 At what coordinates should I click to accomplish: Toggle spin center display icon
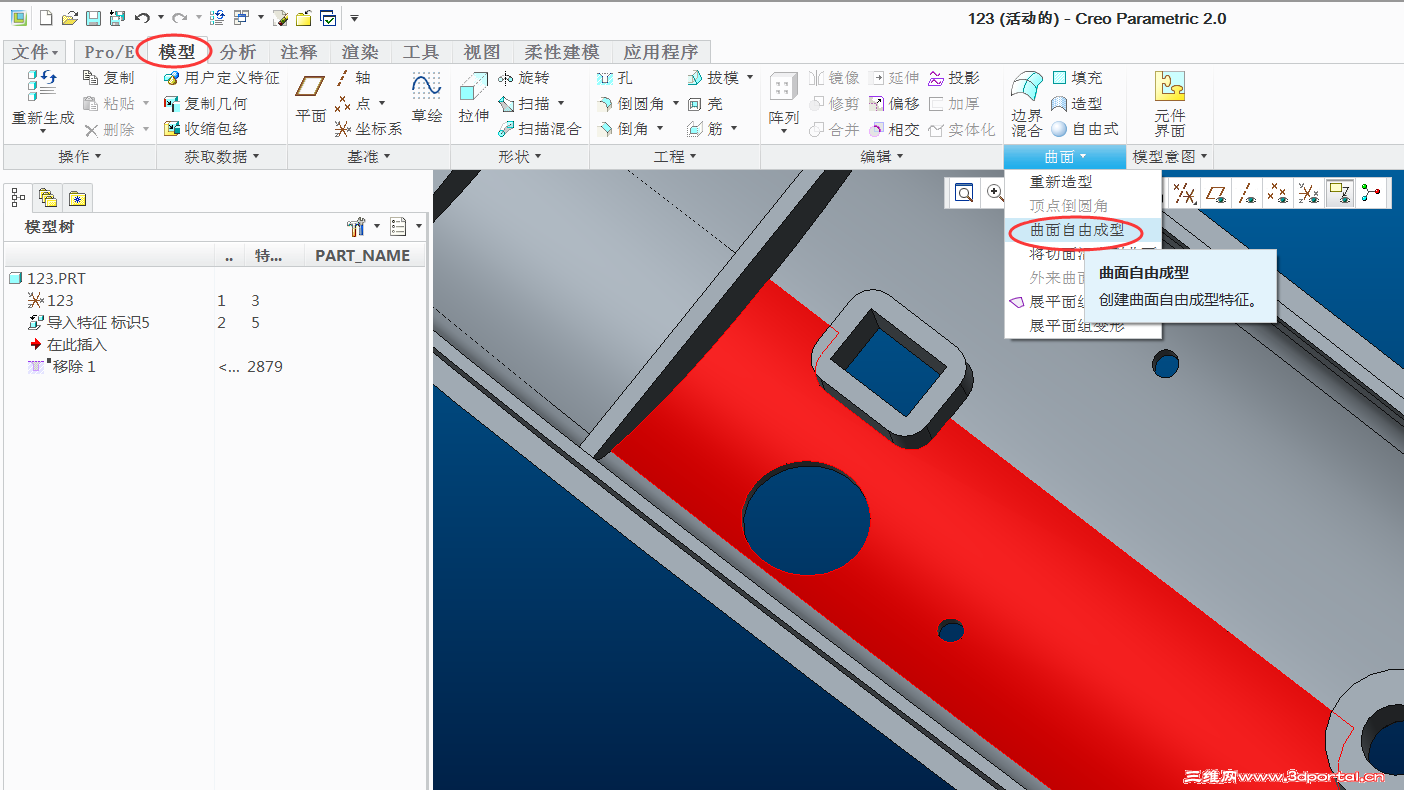tap(1371, 194)
